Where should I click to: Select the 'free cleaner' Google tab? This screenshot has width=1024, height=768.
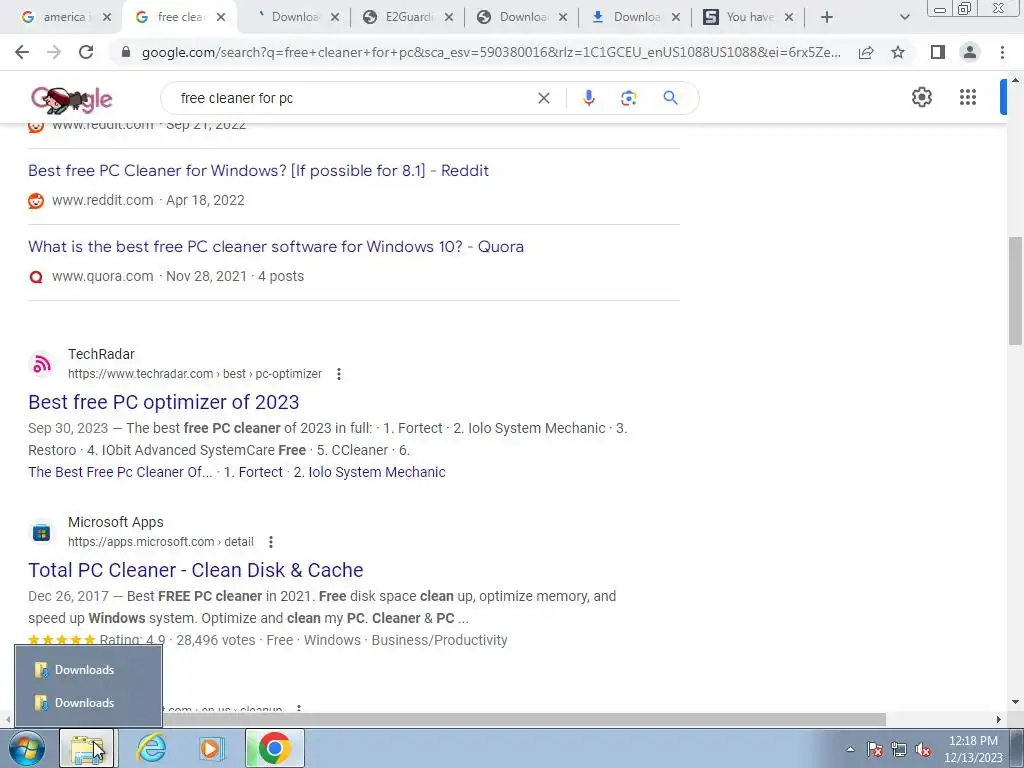[181, 17]
